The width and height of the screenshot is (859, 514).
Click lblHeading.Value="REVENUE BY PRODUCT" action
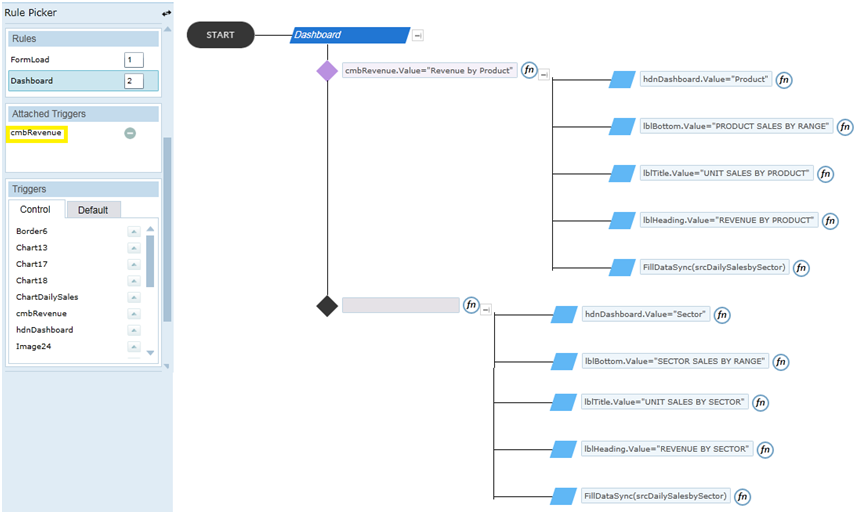pos(729,221)
